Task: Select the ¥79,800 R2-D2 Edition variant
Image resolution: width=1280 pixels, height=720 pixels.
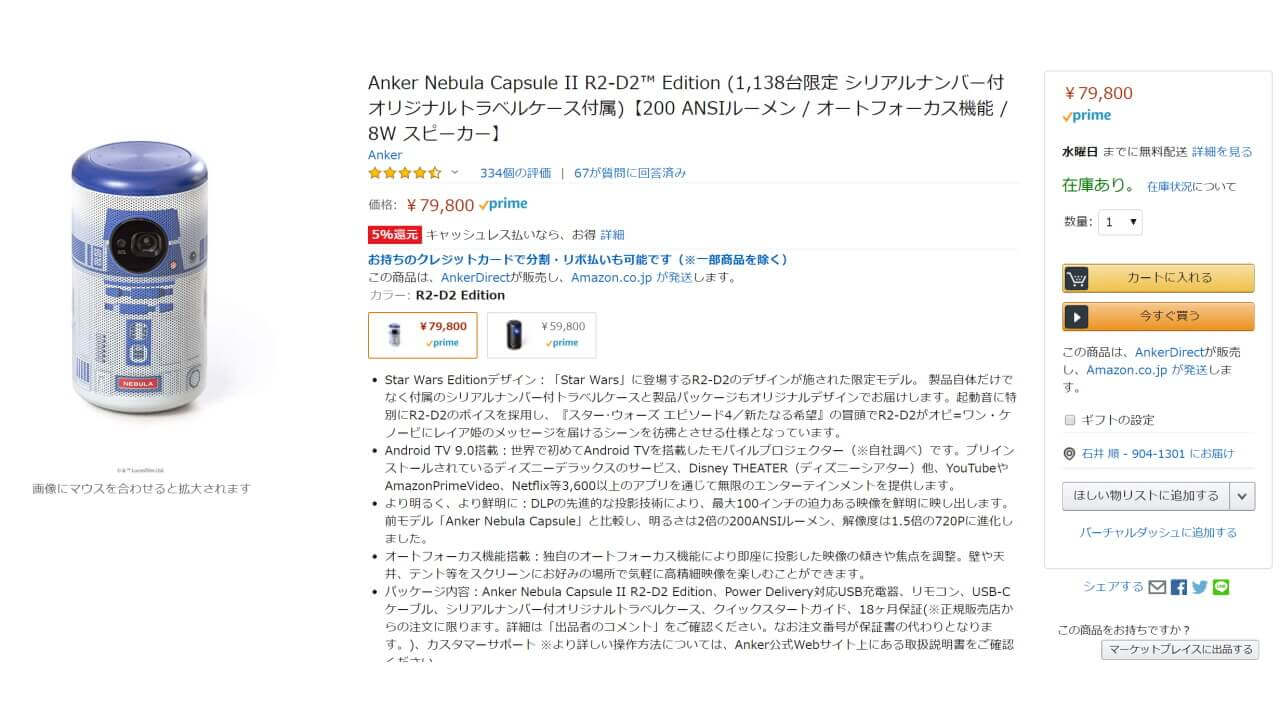Action: pos(423,335)
